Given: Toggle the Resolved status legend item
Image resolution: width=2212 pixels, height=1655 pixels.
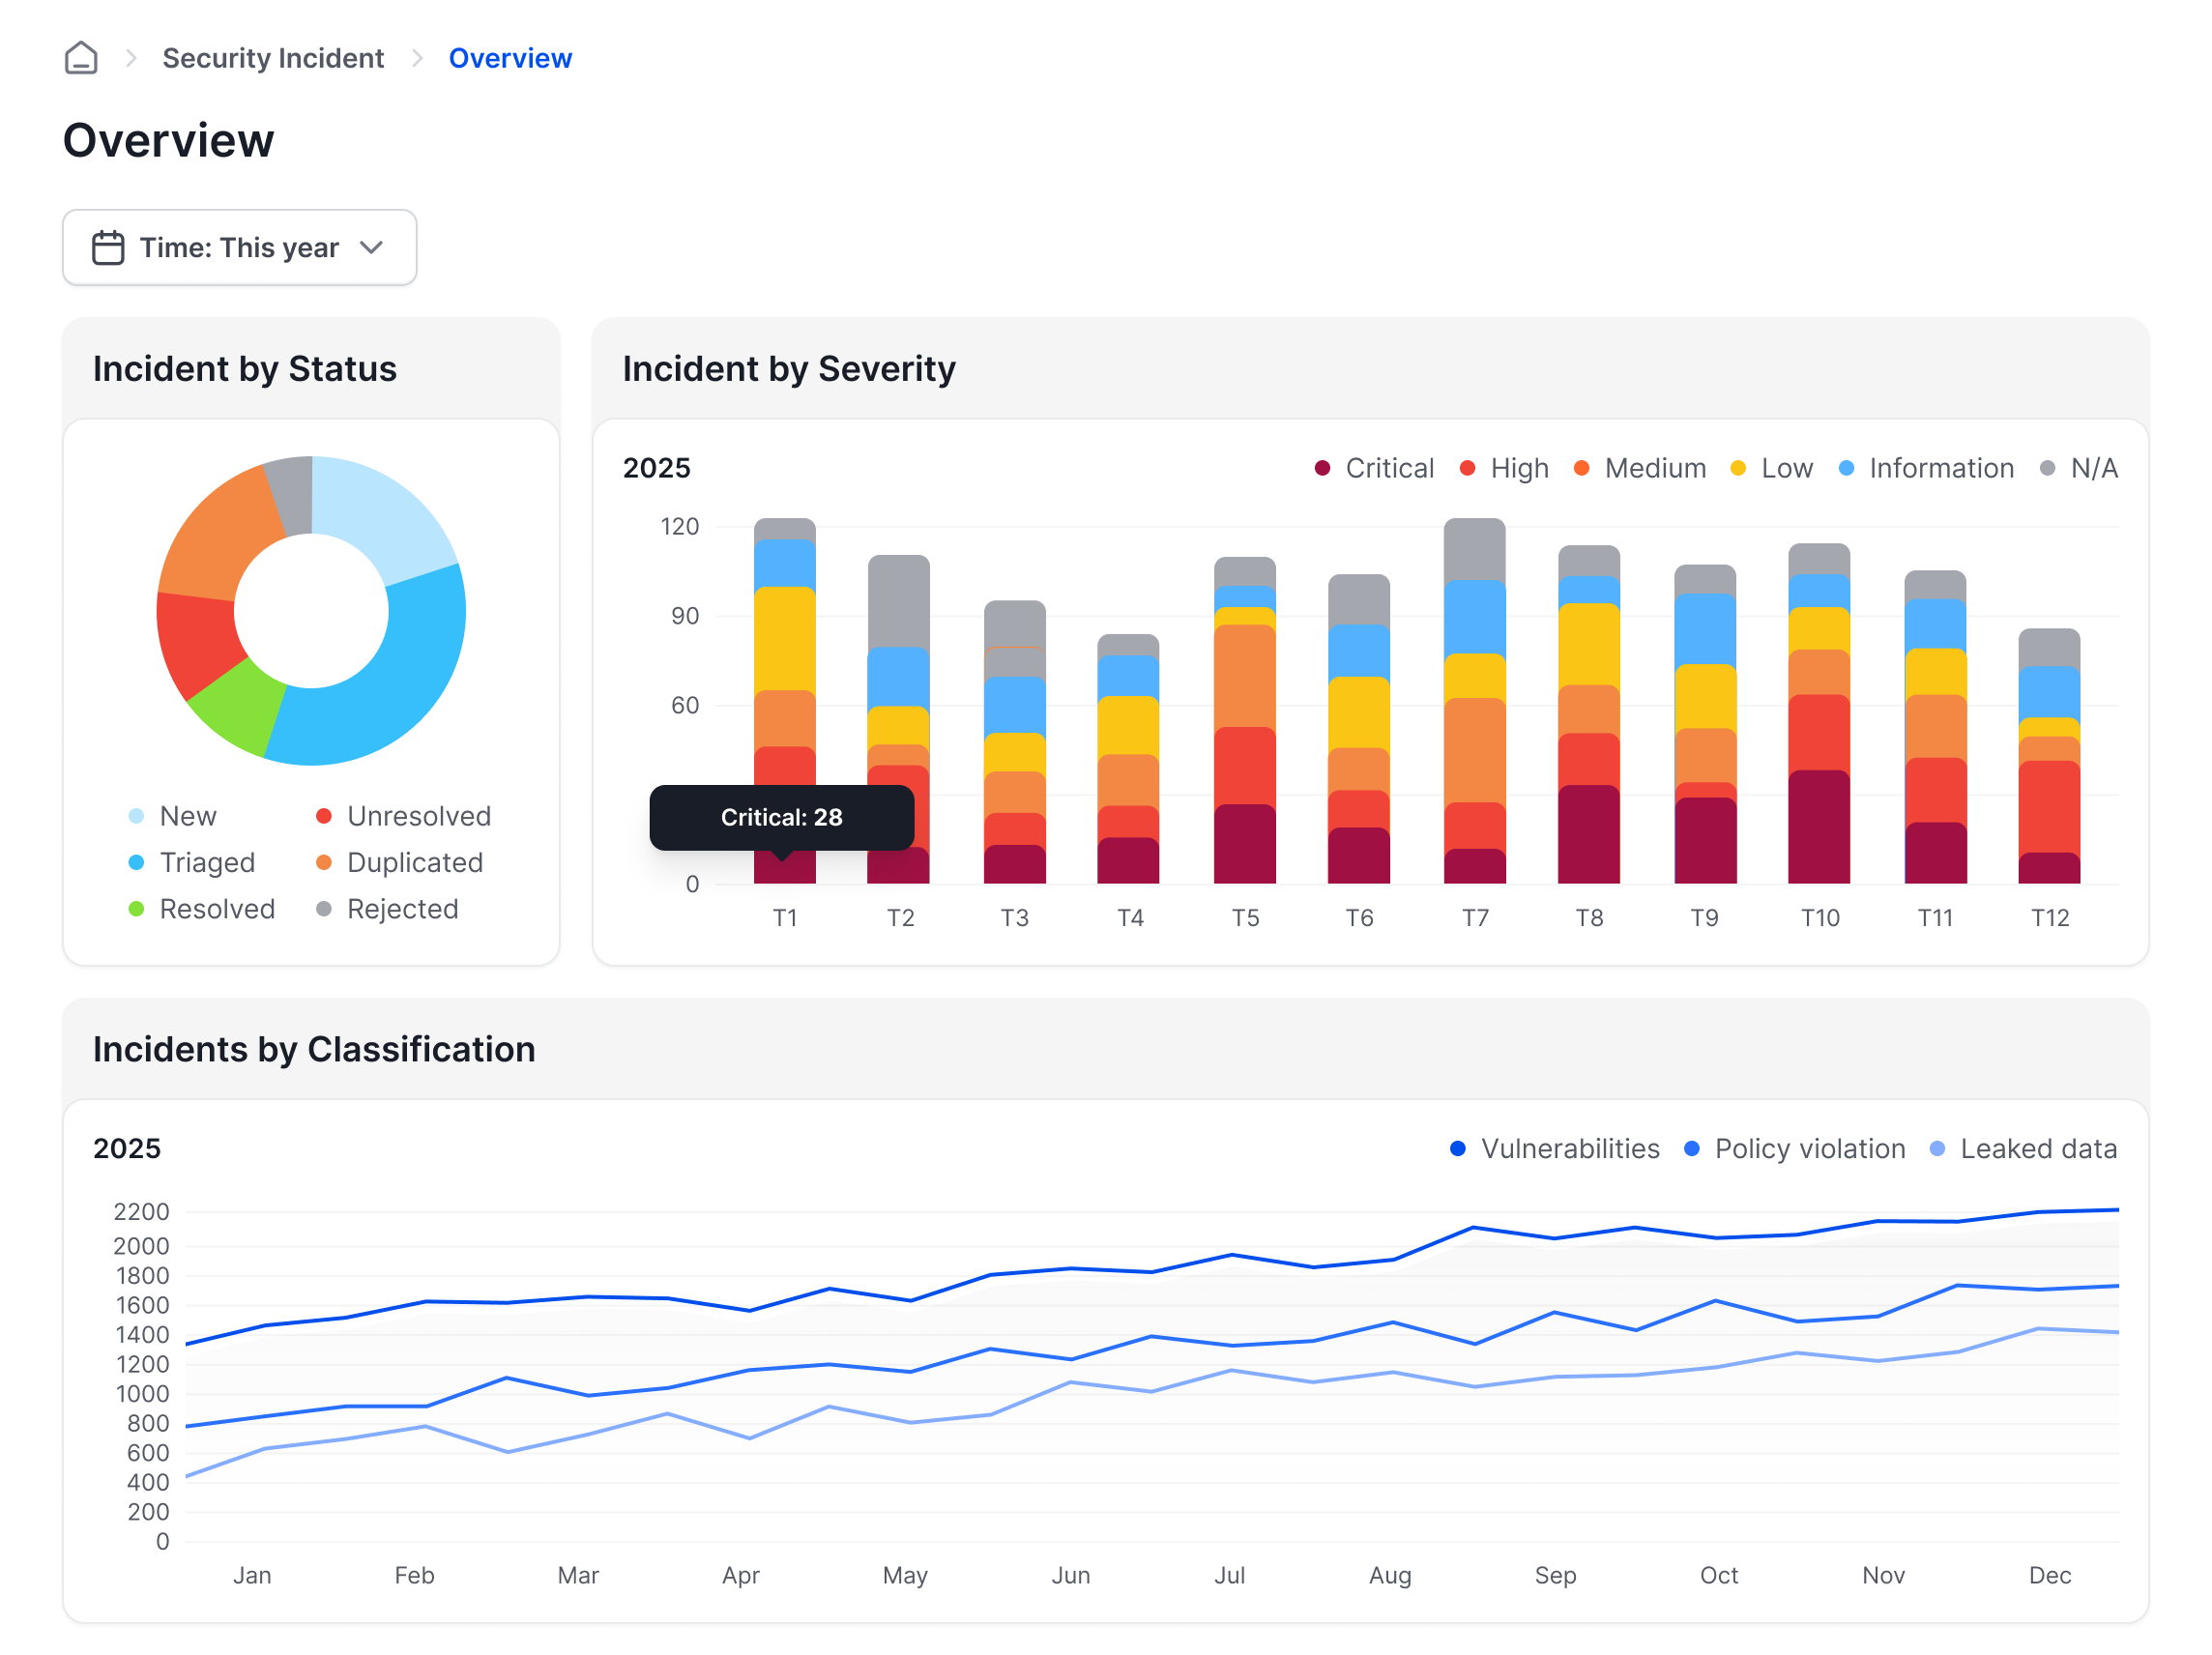Looking at the screenshot, I should tap(216, 909).
